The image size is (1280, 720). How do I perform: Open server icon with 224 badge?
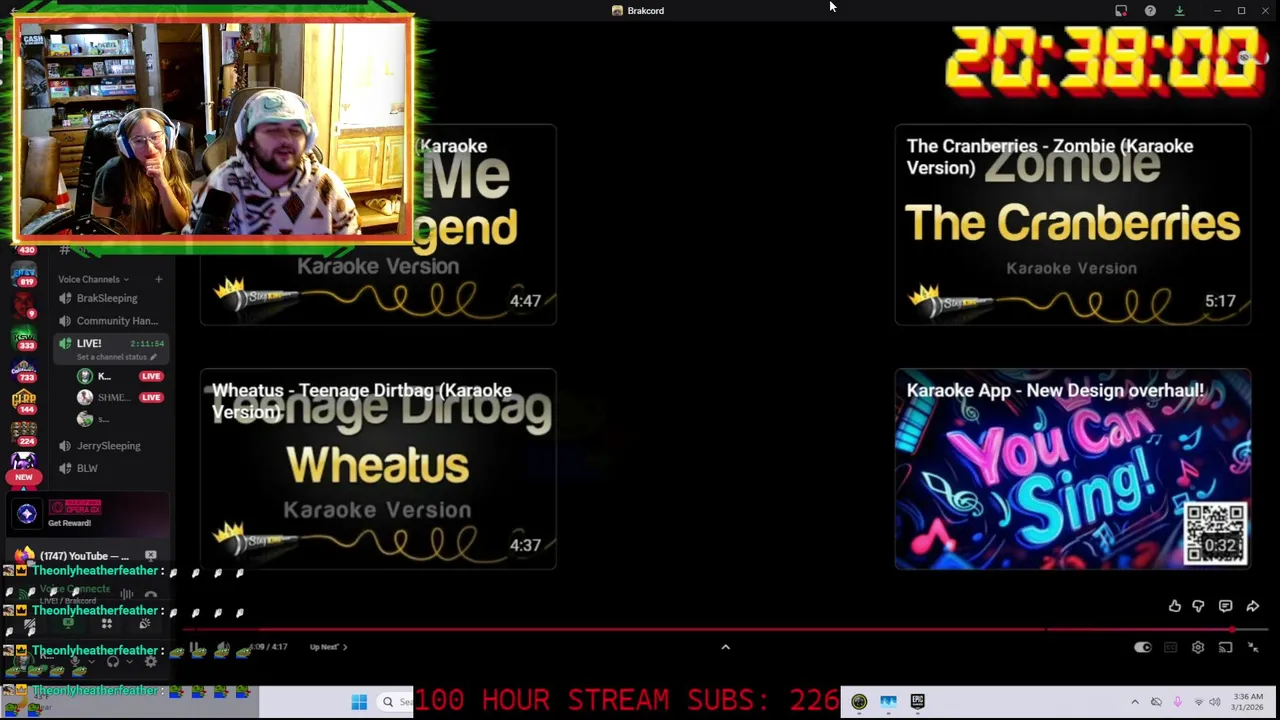24,434
